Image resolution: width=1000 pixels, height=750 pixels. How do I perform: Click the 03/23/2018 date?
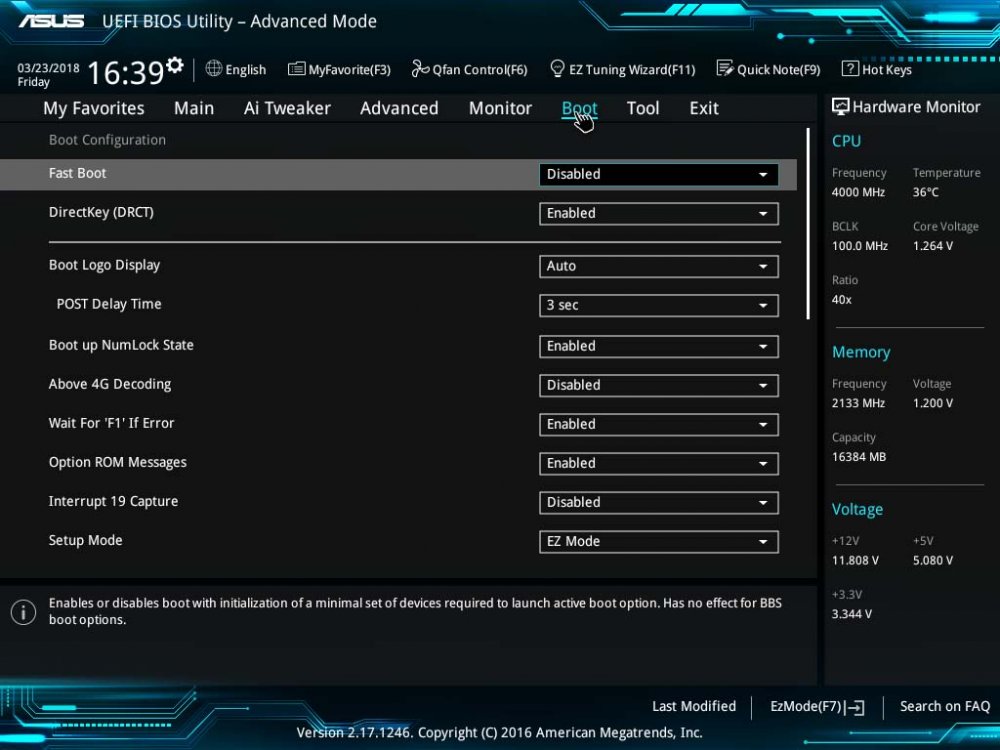pos(48,68)
